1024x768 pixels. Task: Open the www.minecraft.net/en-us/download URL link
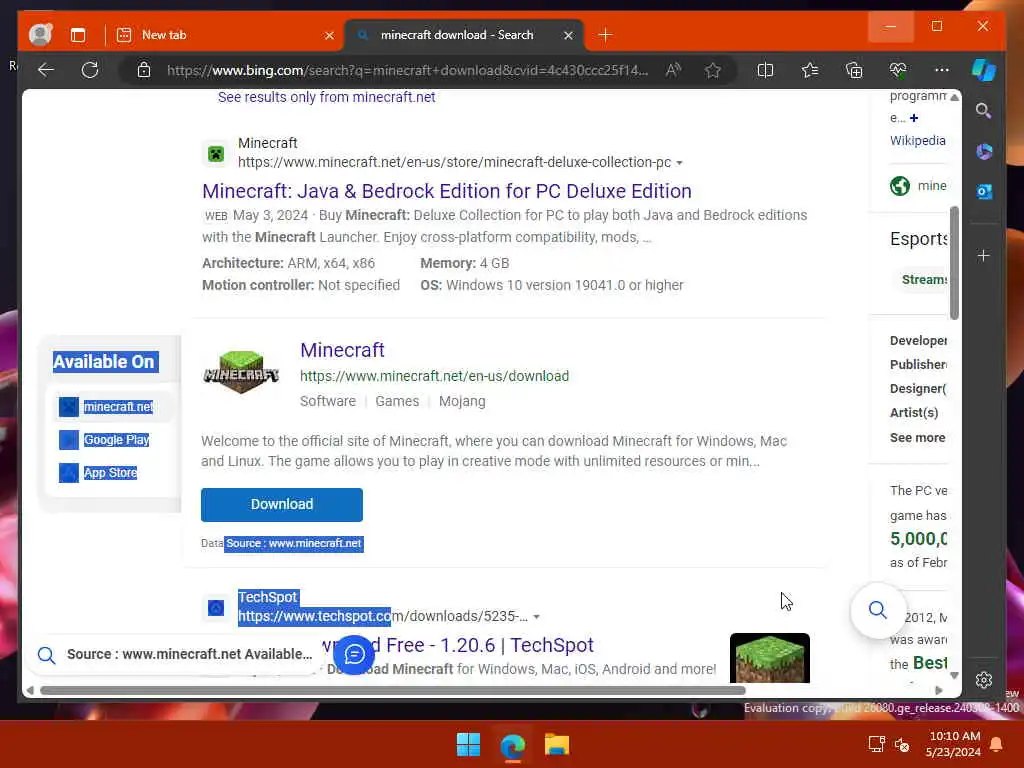click(x=434, y=376)
